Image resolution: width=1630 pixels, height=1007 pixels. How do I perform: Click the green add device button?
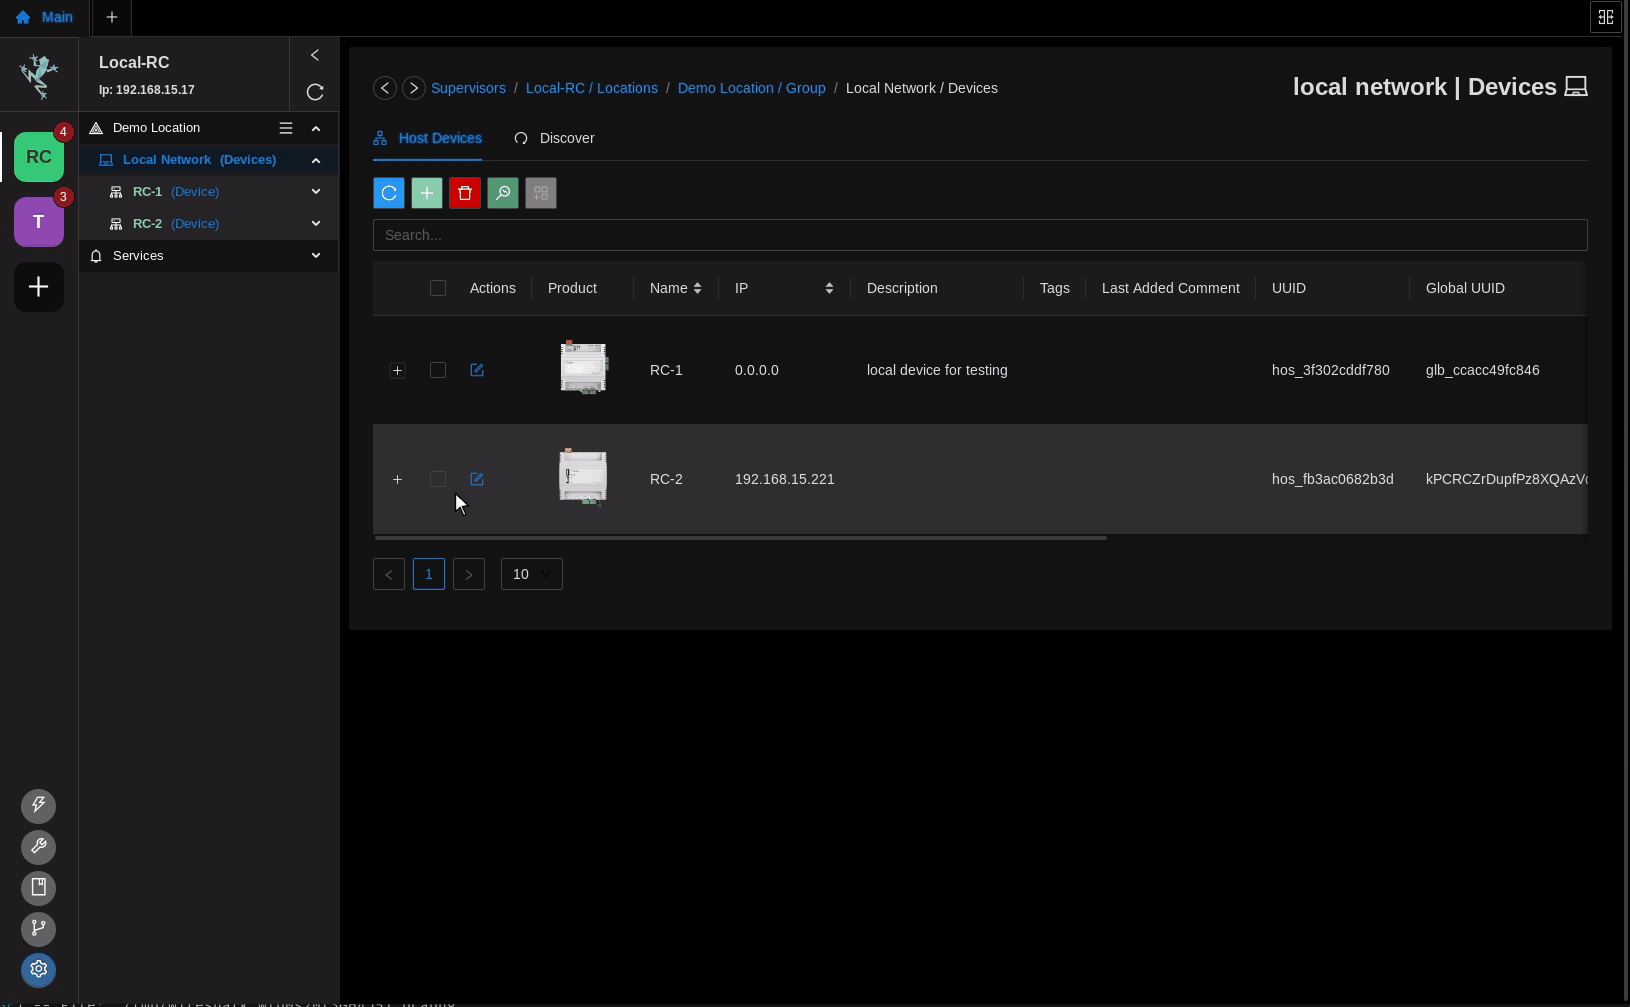(427, 193)
